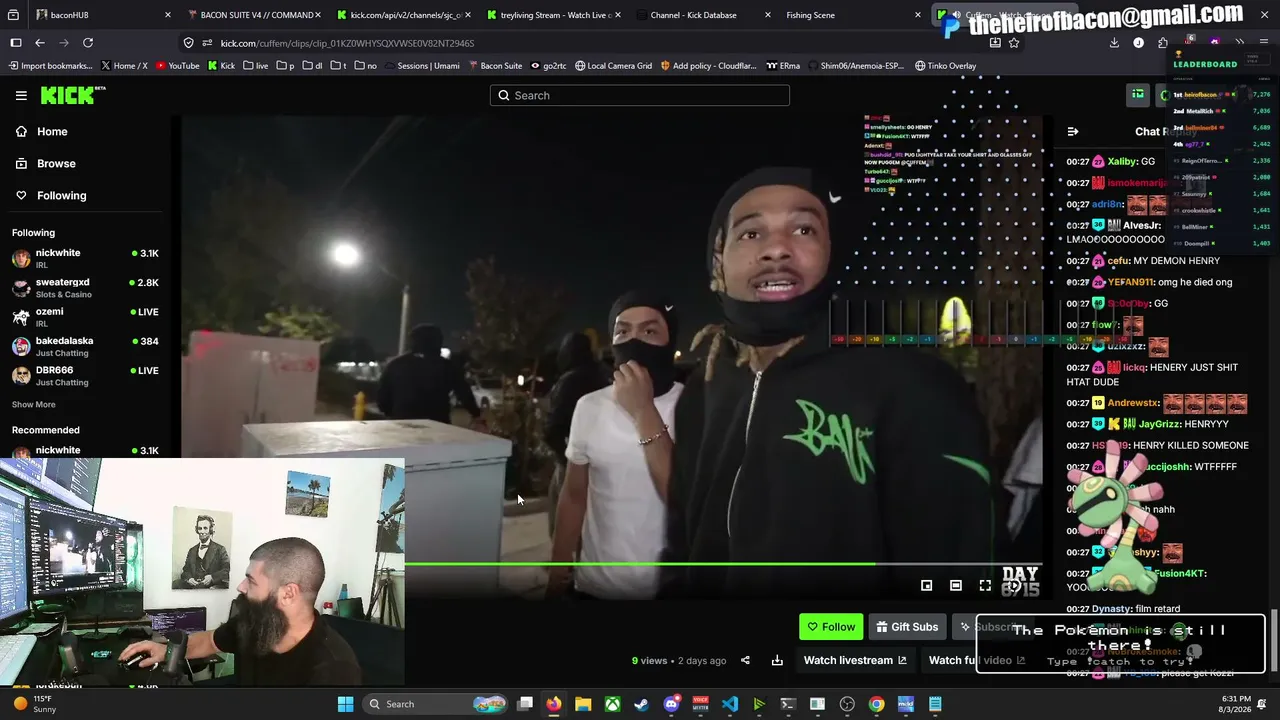Open the Sessions | Umami bookmark
Screen dimensions: 1280x720
[420, 66]
